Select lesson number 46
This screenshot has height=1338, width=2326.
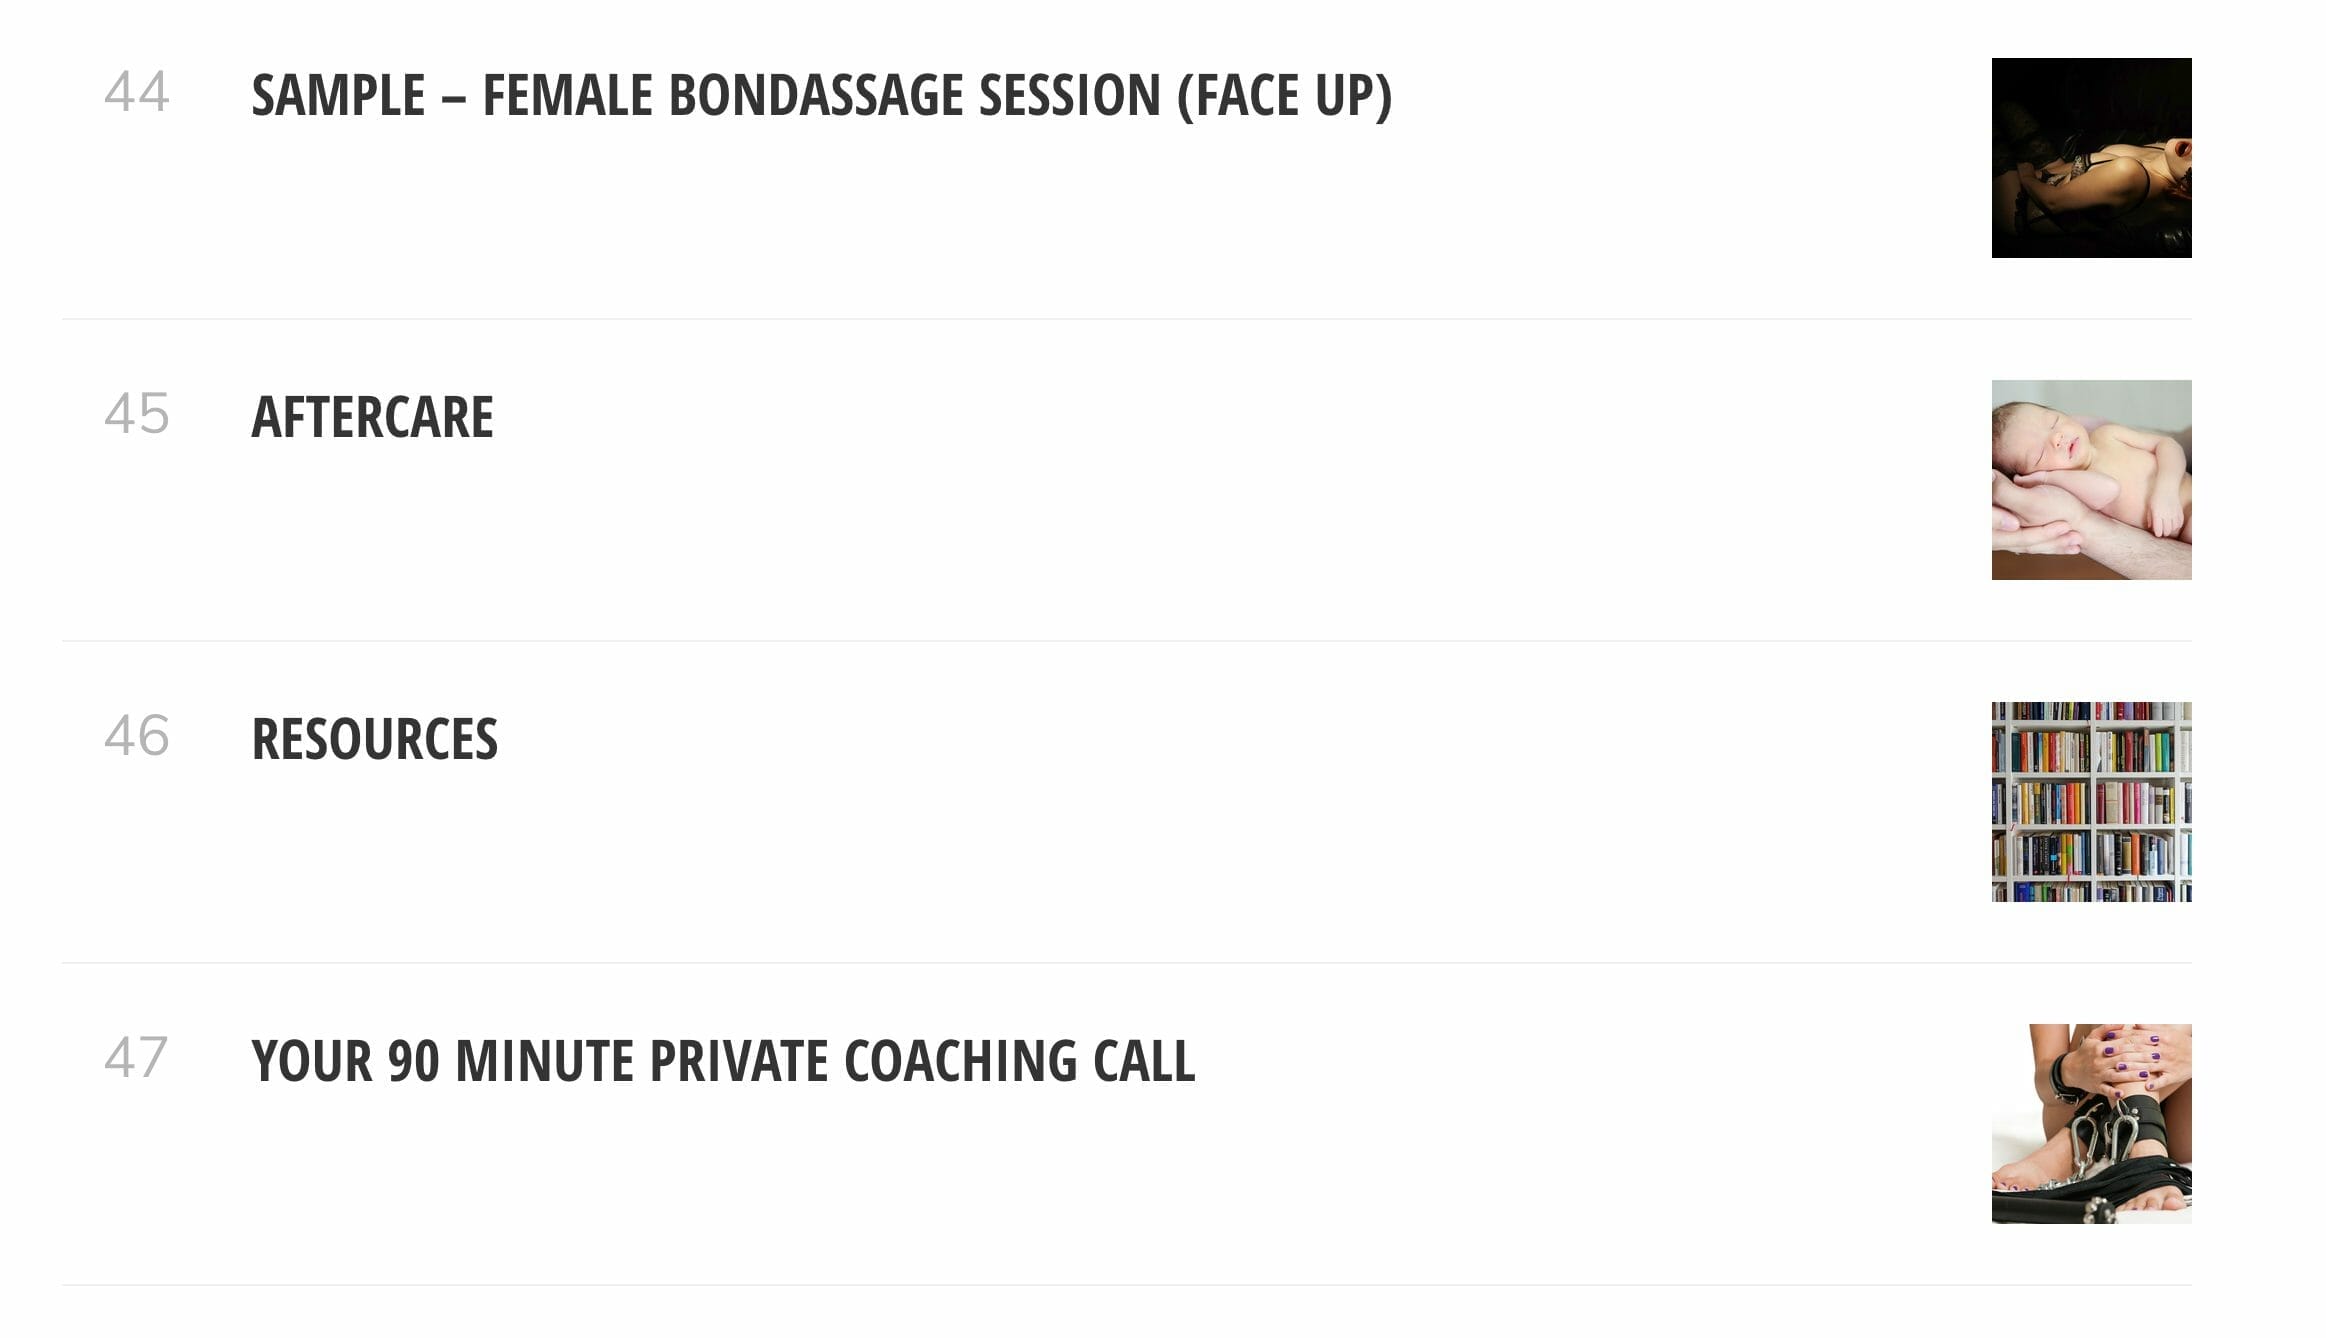pos(137,736)
